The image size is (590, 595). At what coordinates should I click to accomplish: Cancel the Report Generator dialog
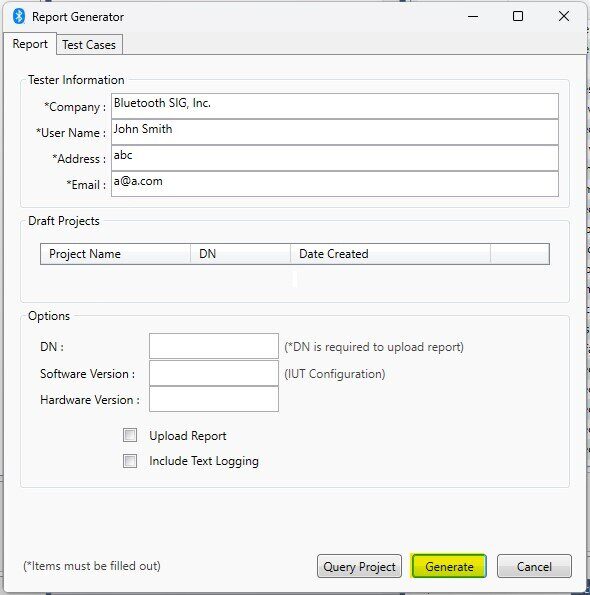click(x=534, y=566)
